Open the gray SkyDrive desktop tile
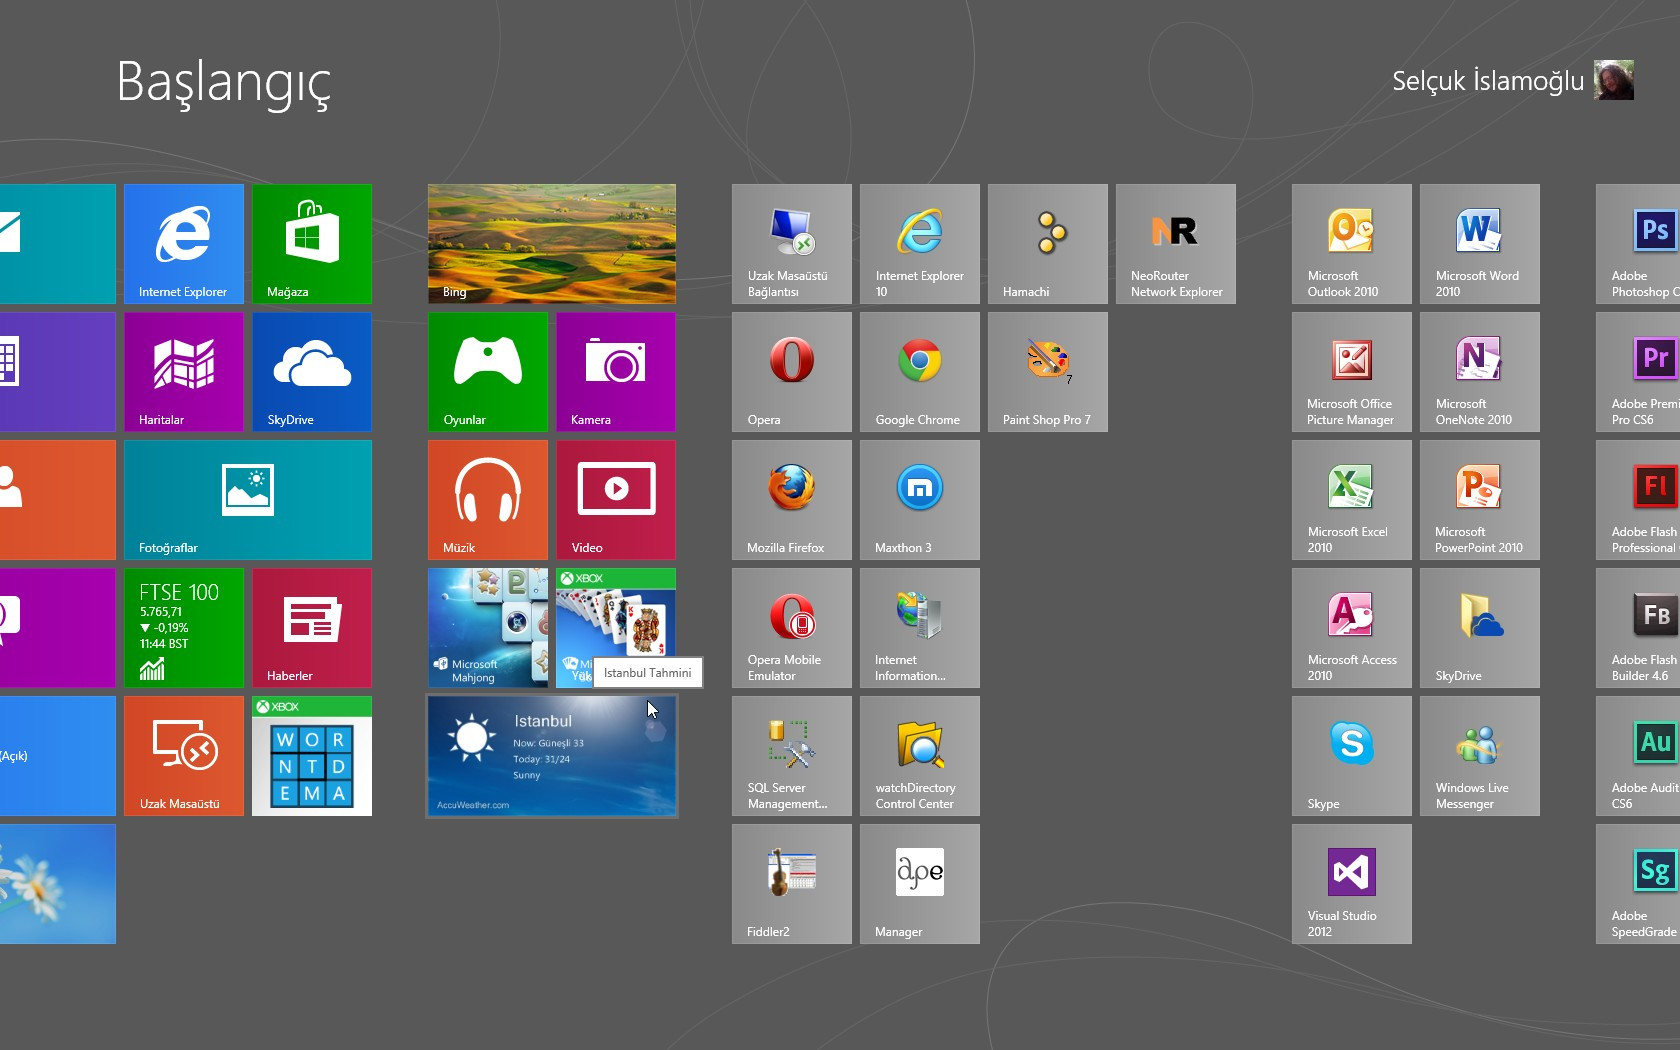Screen dimensions: 1680x1050 click(1480, 628)
